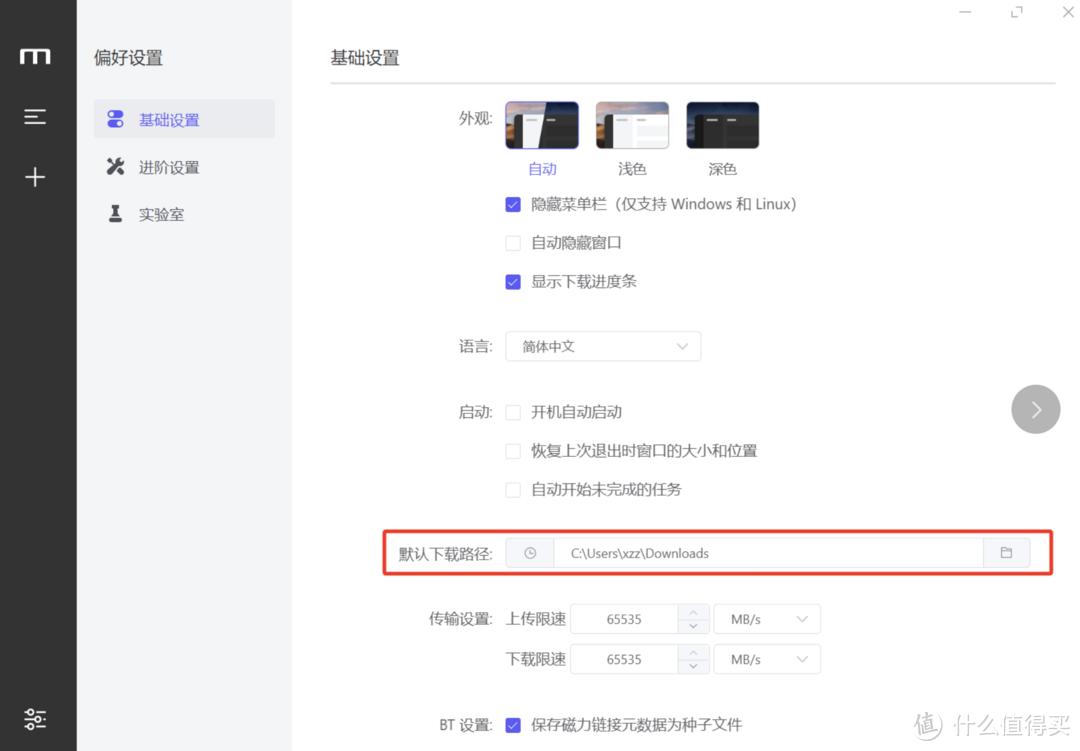Open download path history clock icon
Viewport: 1080px width, 751px height.
(530, 553)
